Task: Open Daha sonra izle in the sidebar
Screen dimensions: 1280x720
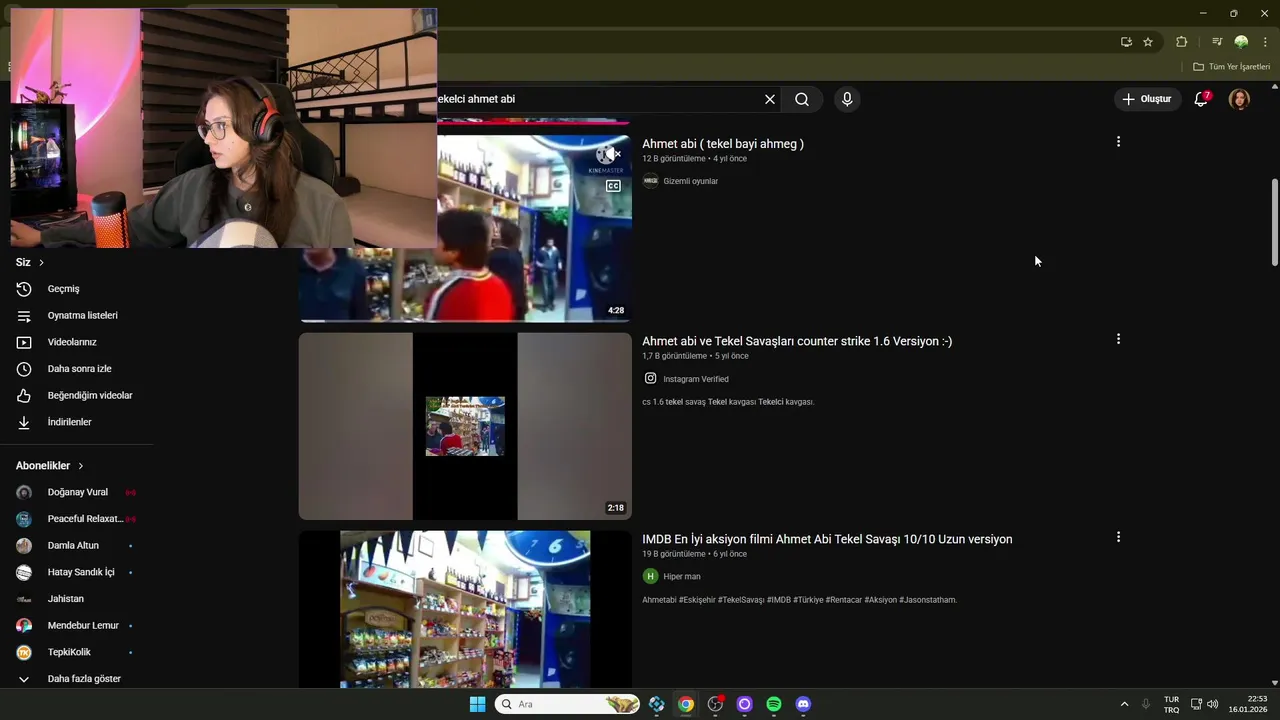Action: tap(77, 369)
